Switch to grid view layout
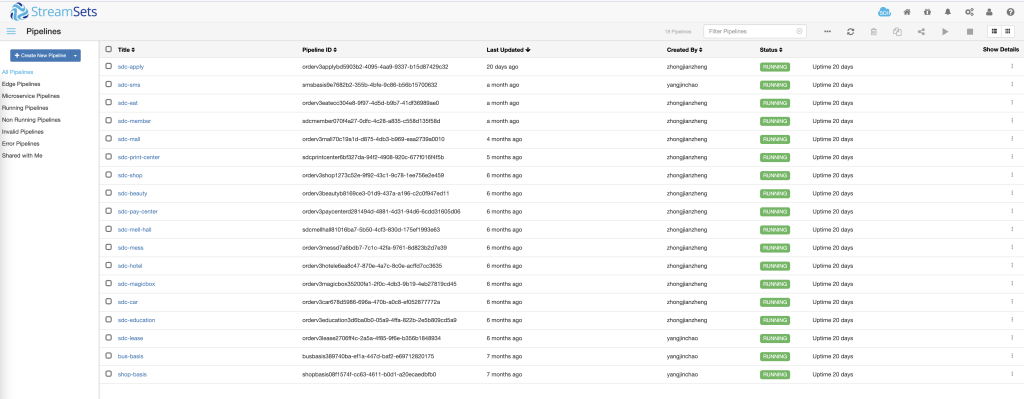1024x399 pixels. point(1008,31)
